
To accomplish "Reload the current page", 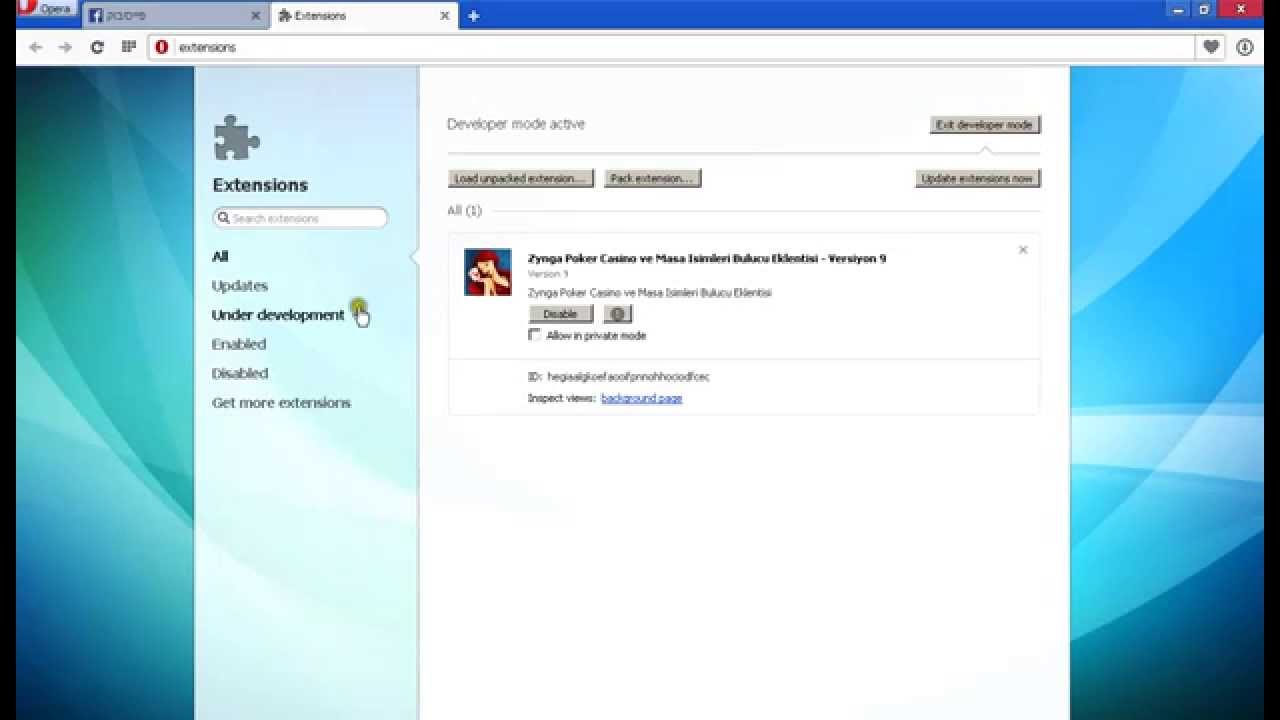I will [x=97, y=47].
